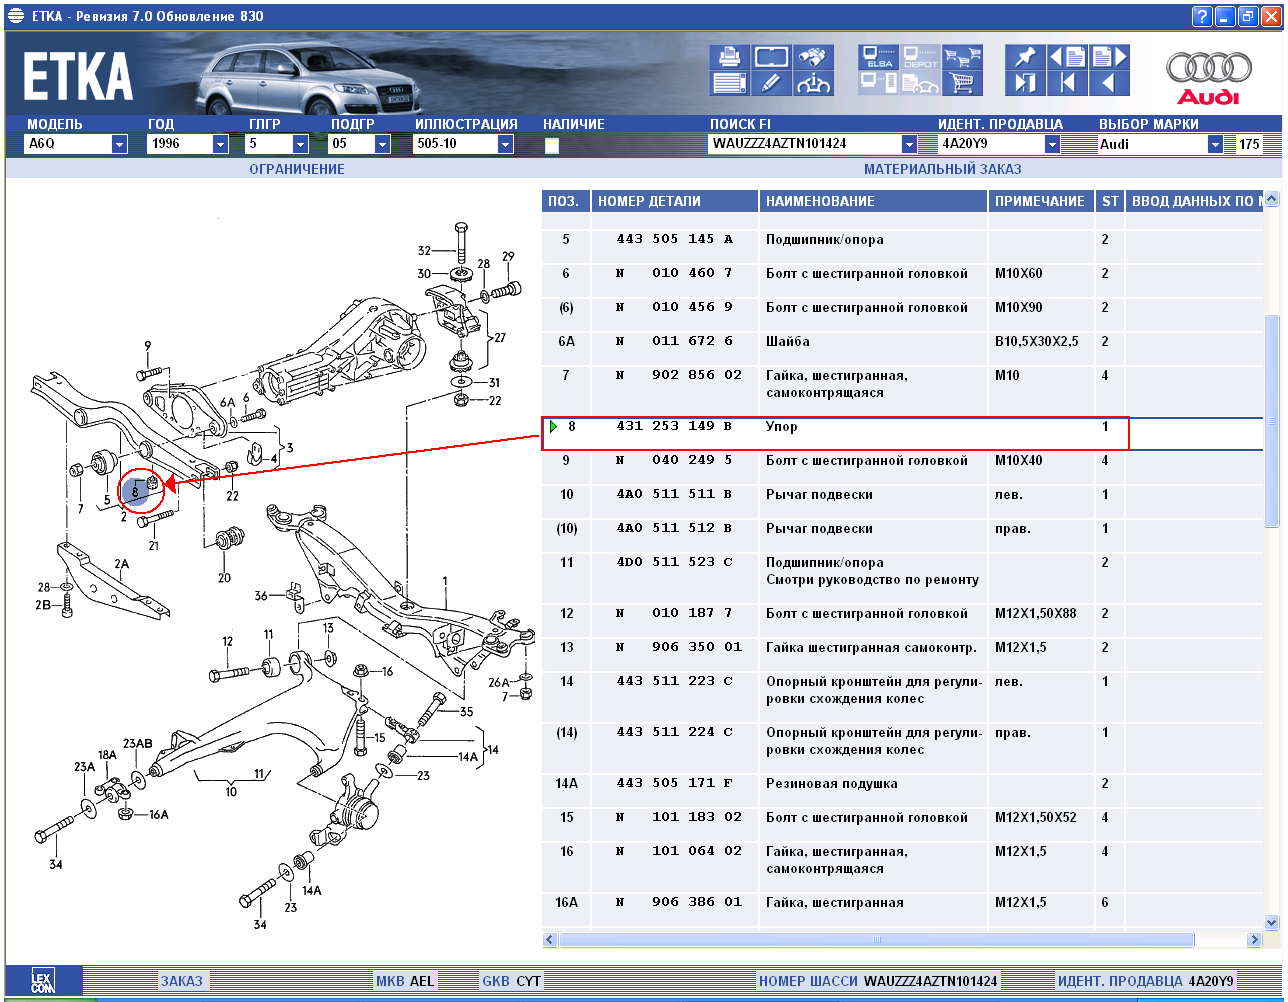Image resolution: width=1288 pixels, height=1002 pixels.
Task: Click the field showing 175
Action: 1249,144
